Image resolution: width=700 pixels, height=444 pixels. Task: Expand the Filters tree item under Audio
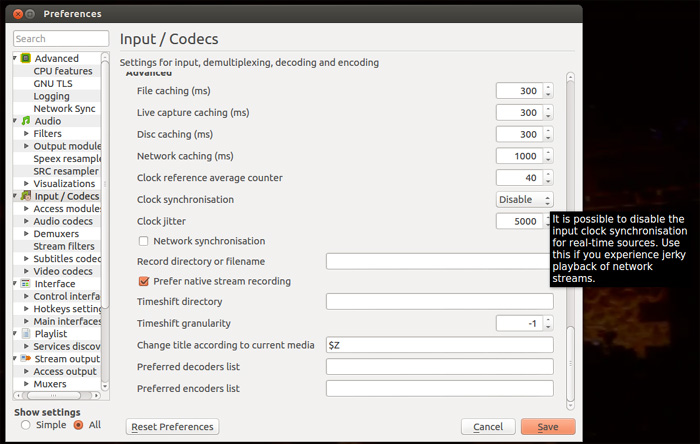[x=27, y=134]
